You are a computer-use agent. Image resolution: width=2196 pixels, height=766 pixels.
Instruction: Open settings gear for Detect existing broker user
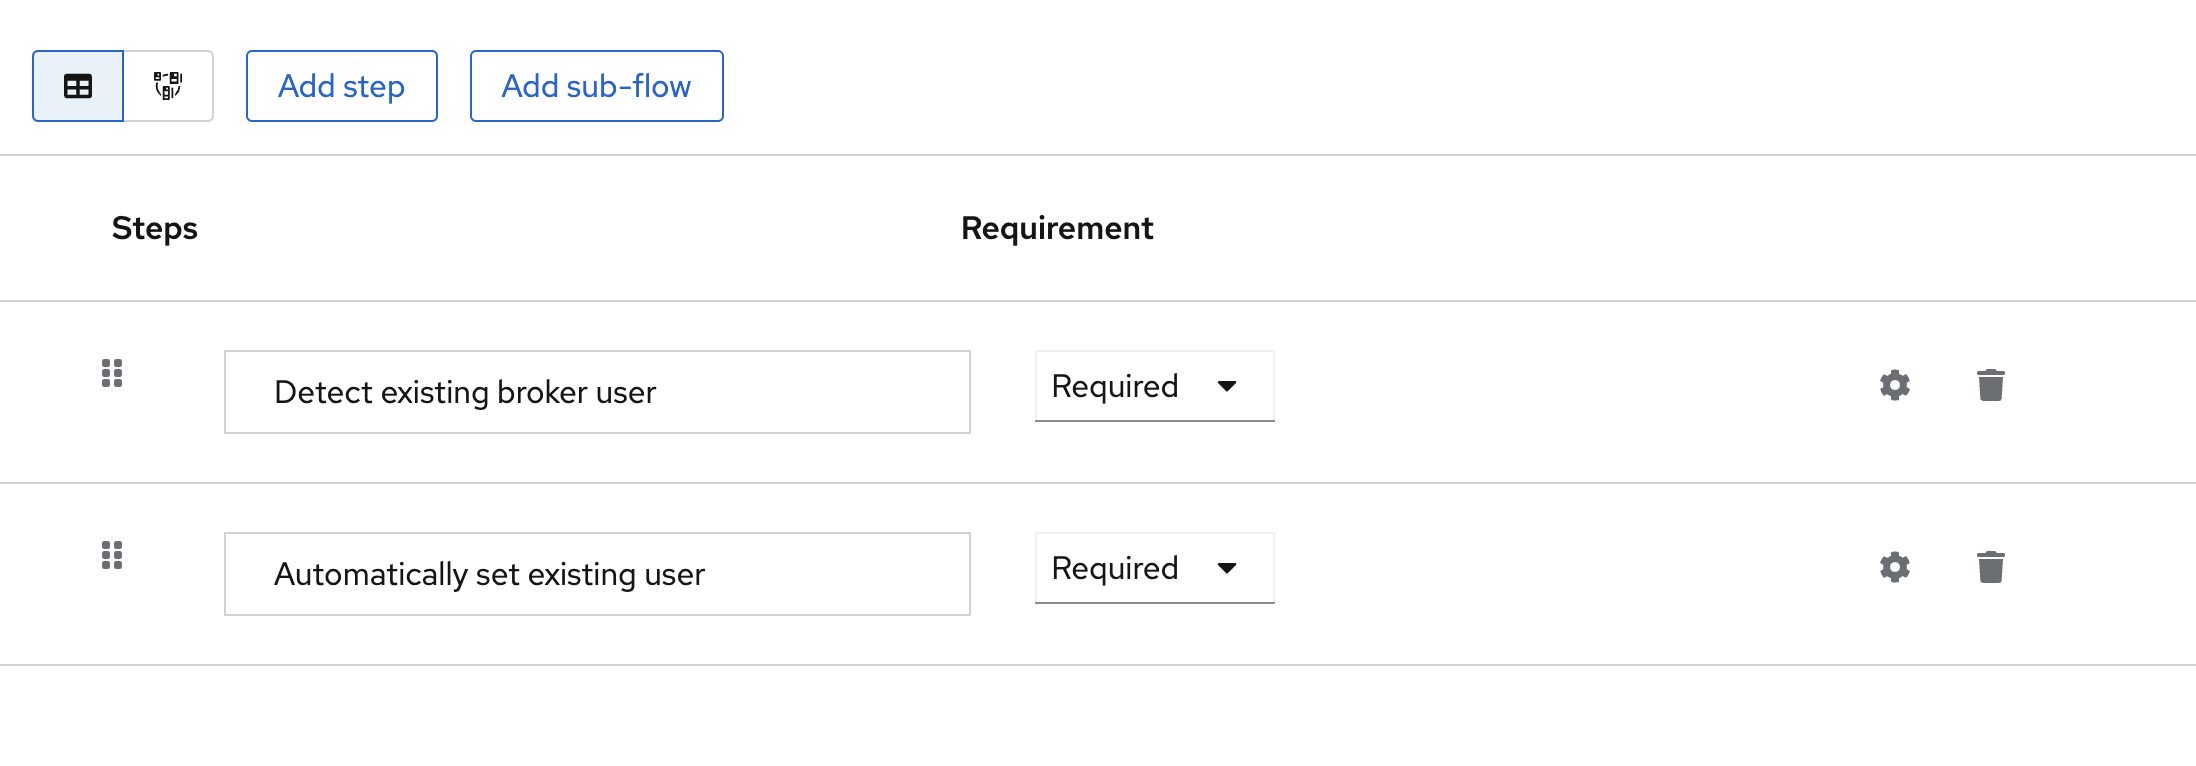1895,385
